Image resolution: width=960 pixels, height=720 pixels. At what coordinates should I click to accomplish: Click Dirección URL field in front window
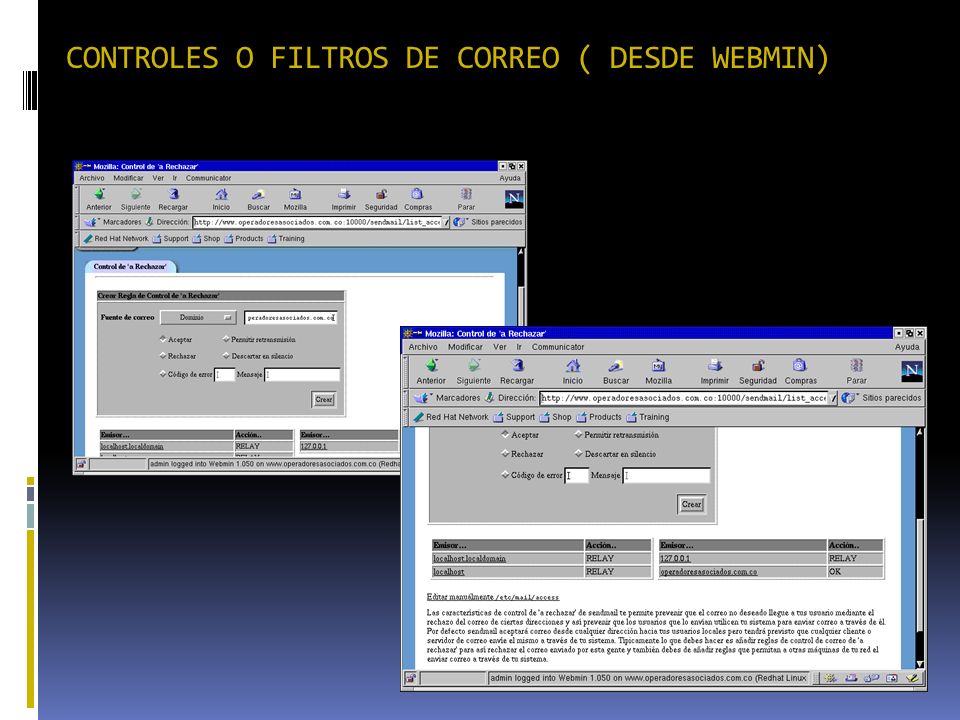(684, 398)
